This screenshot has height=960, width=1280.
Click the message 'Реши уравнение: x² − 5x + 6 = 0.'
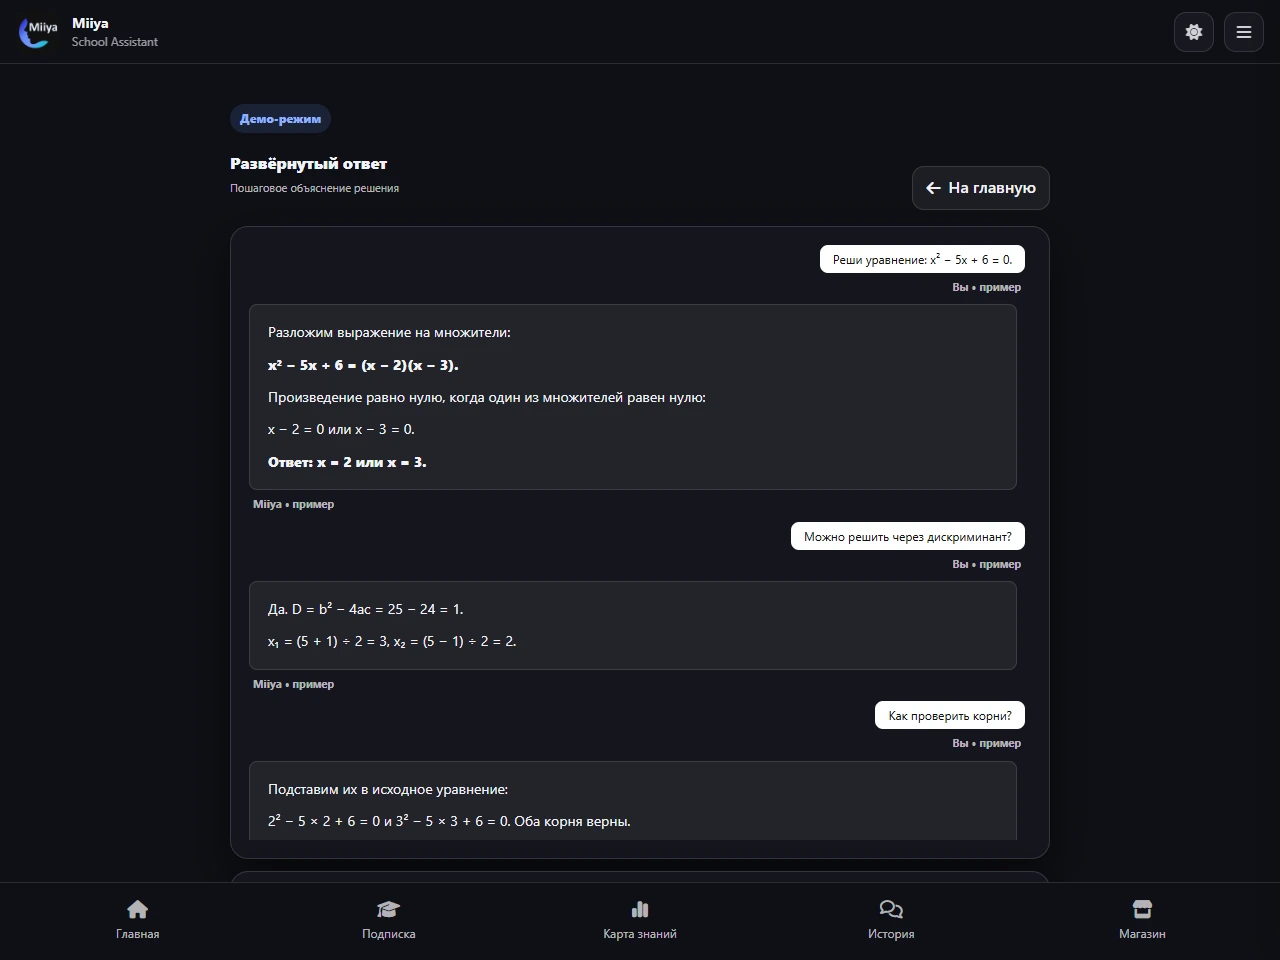click(x=922, y=260)
